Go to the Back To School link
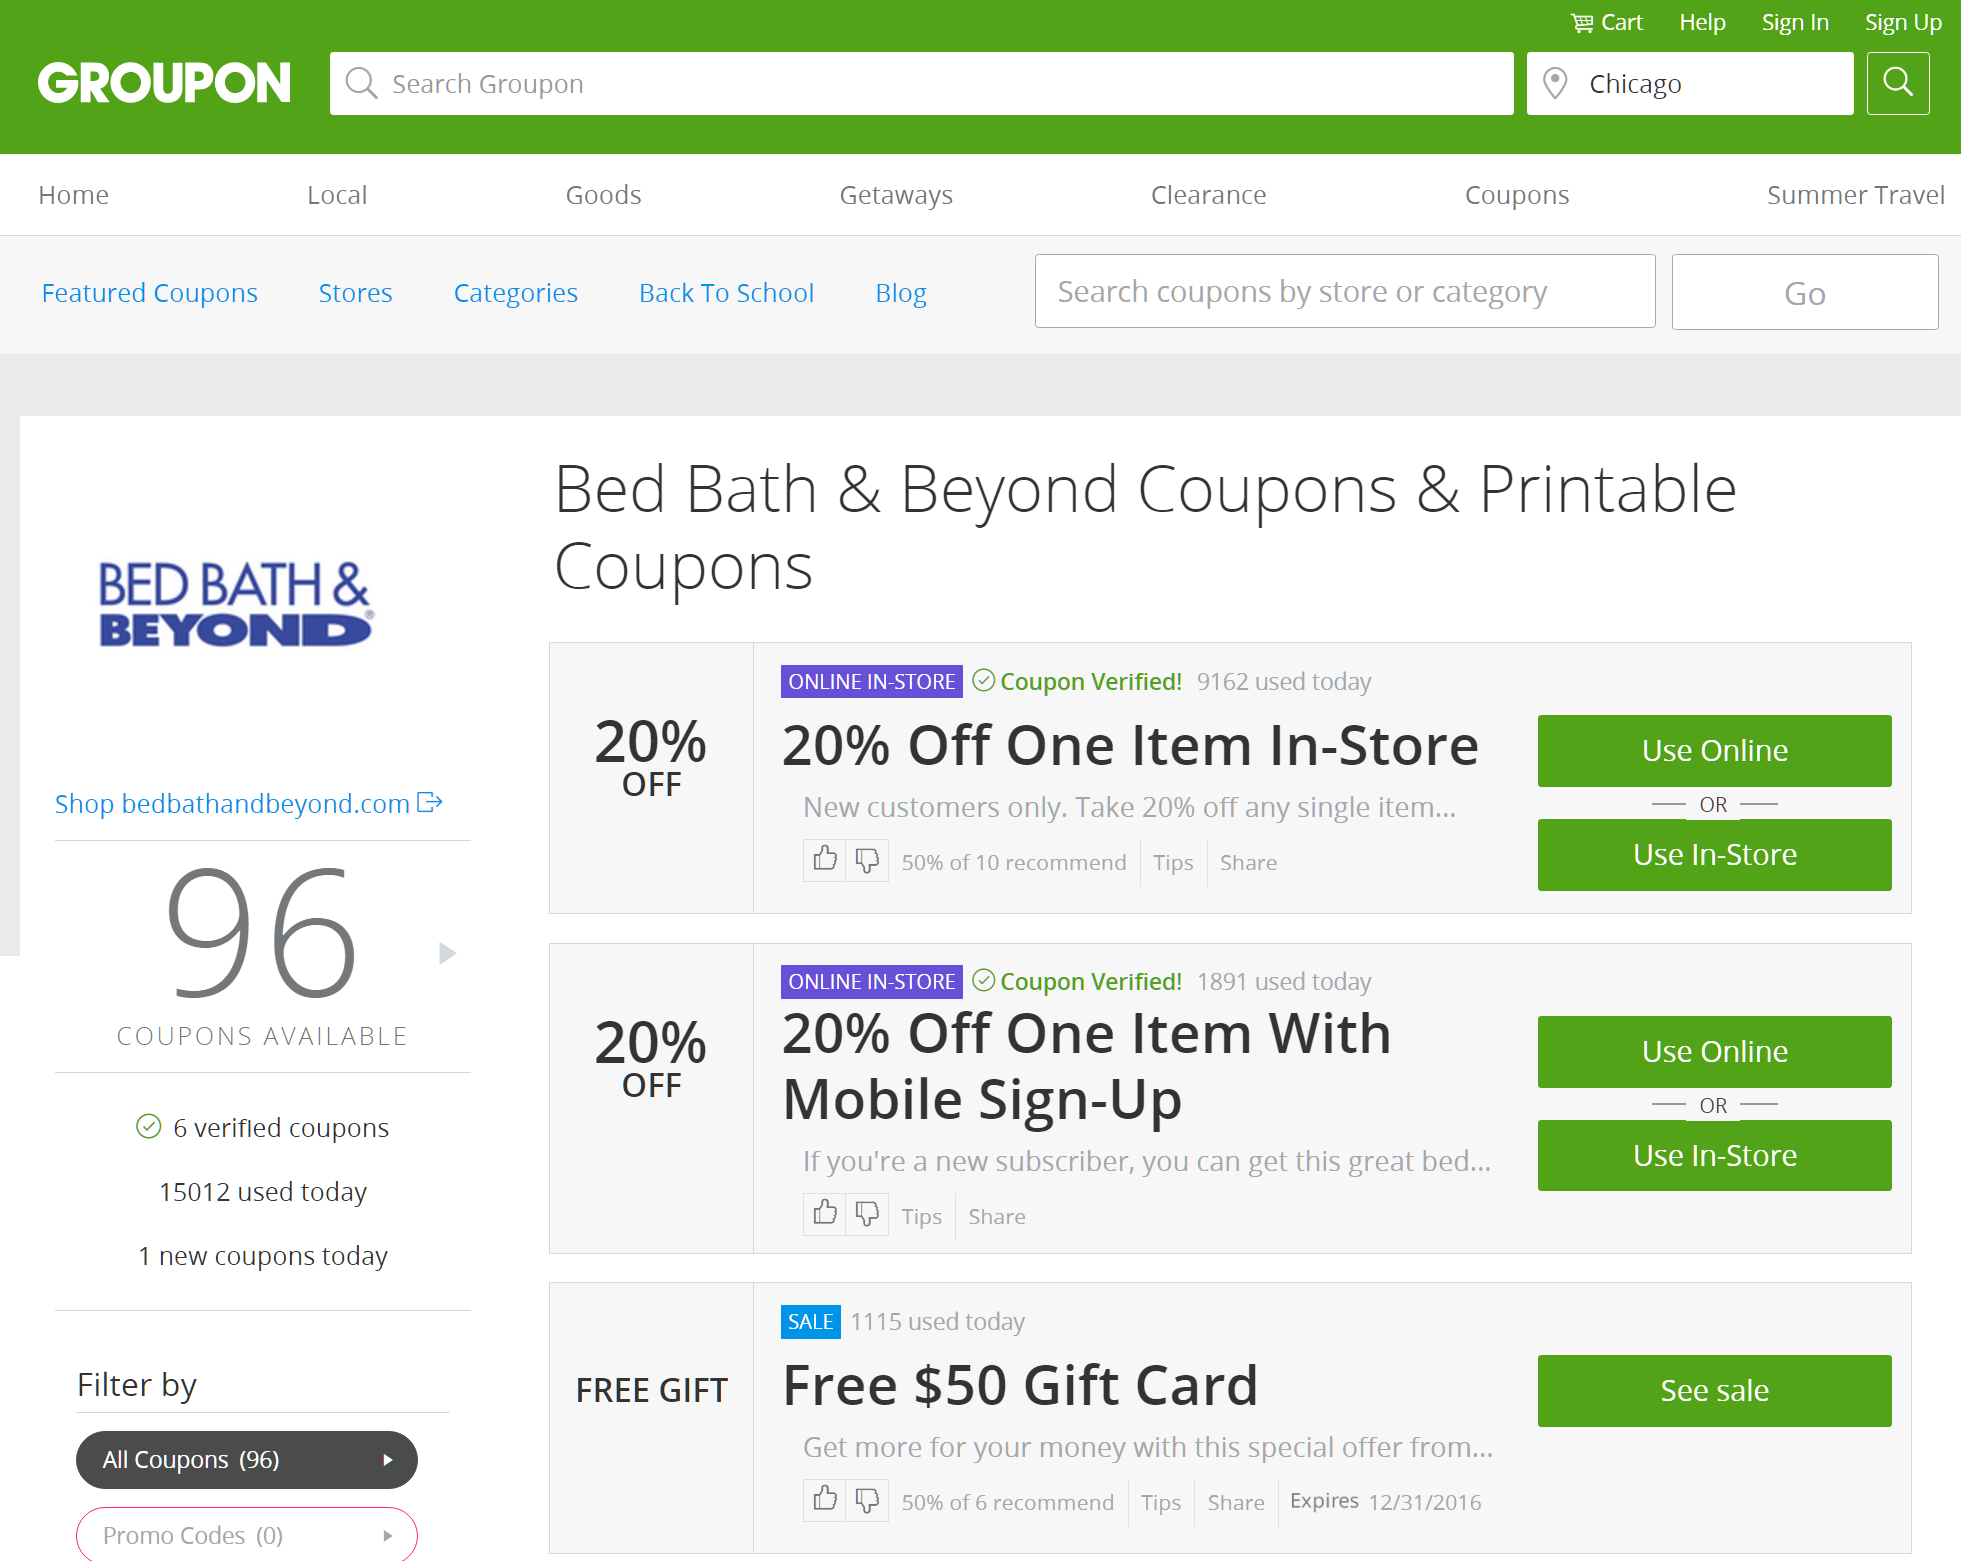This screenshot has width=1961, height=1561. coord(726,293)
